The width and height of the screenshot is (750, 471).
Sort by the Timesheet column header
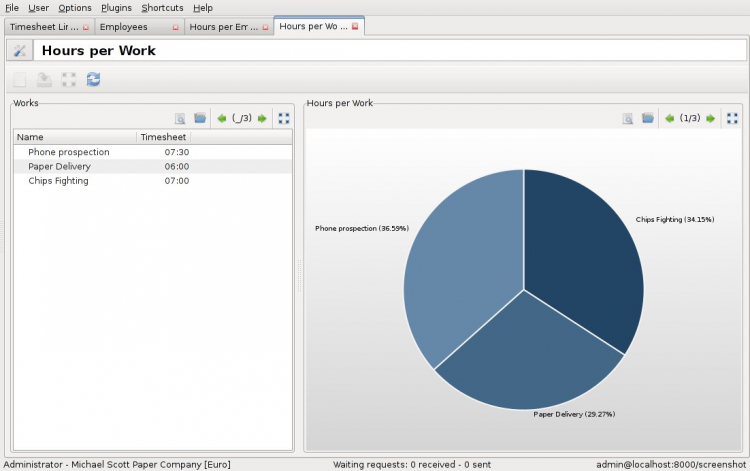click(164, 137)
